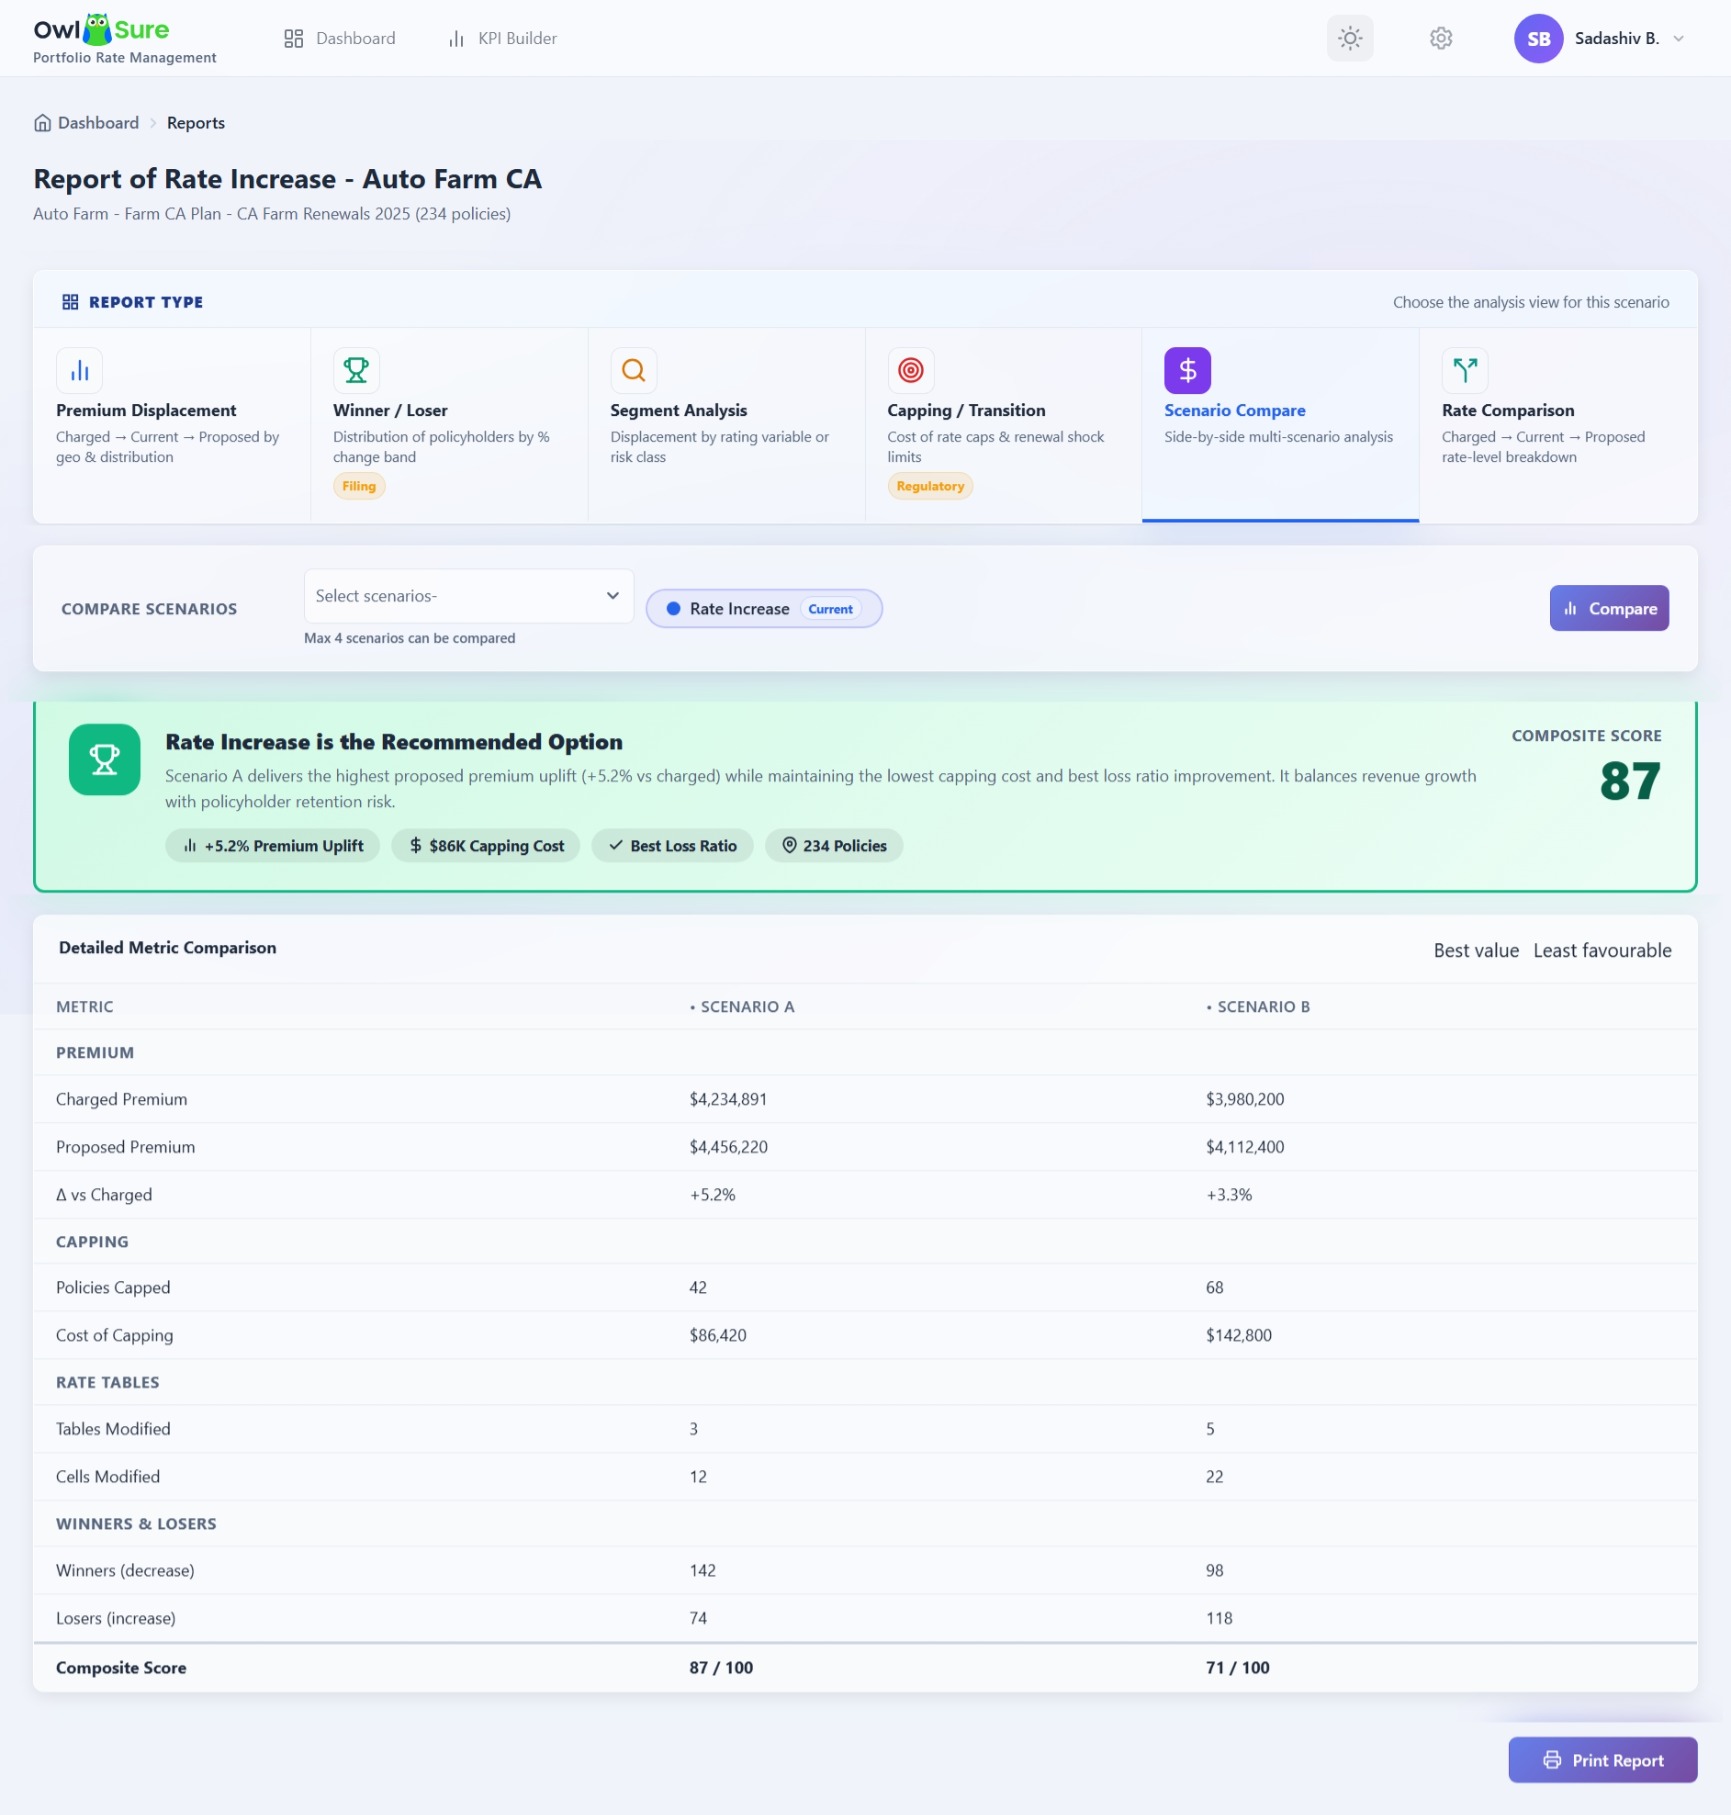Select the Segment Analysis report type
Image resolution: width=1731 pixels, height=1815 pixels.
[x=726, y=425]
